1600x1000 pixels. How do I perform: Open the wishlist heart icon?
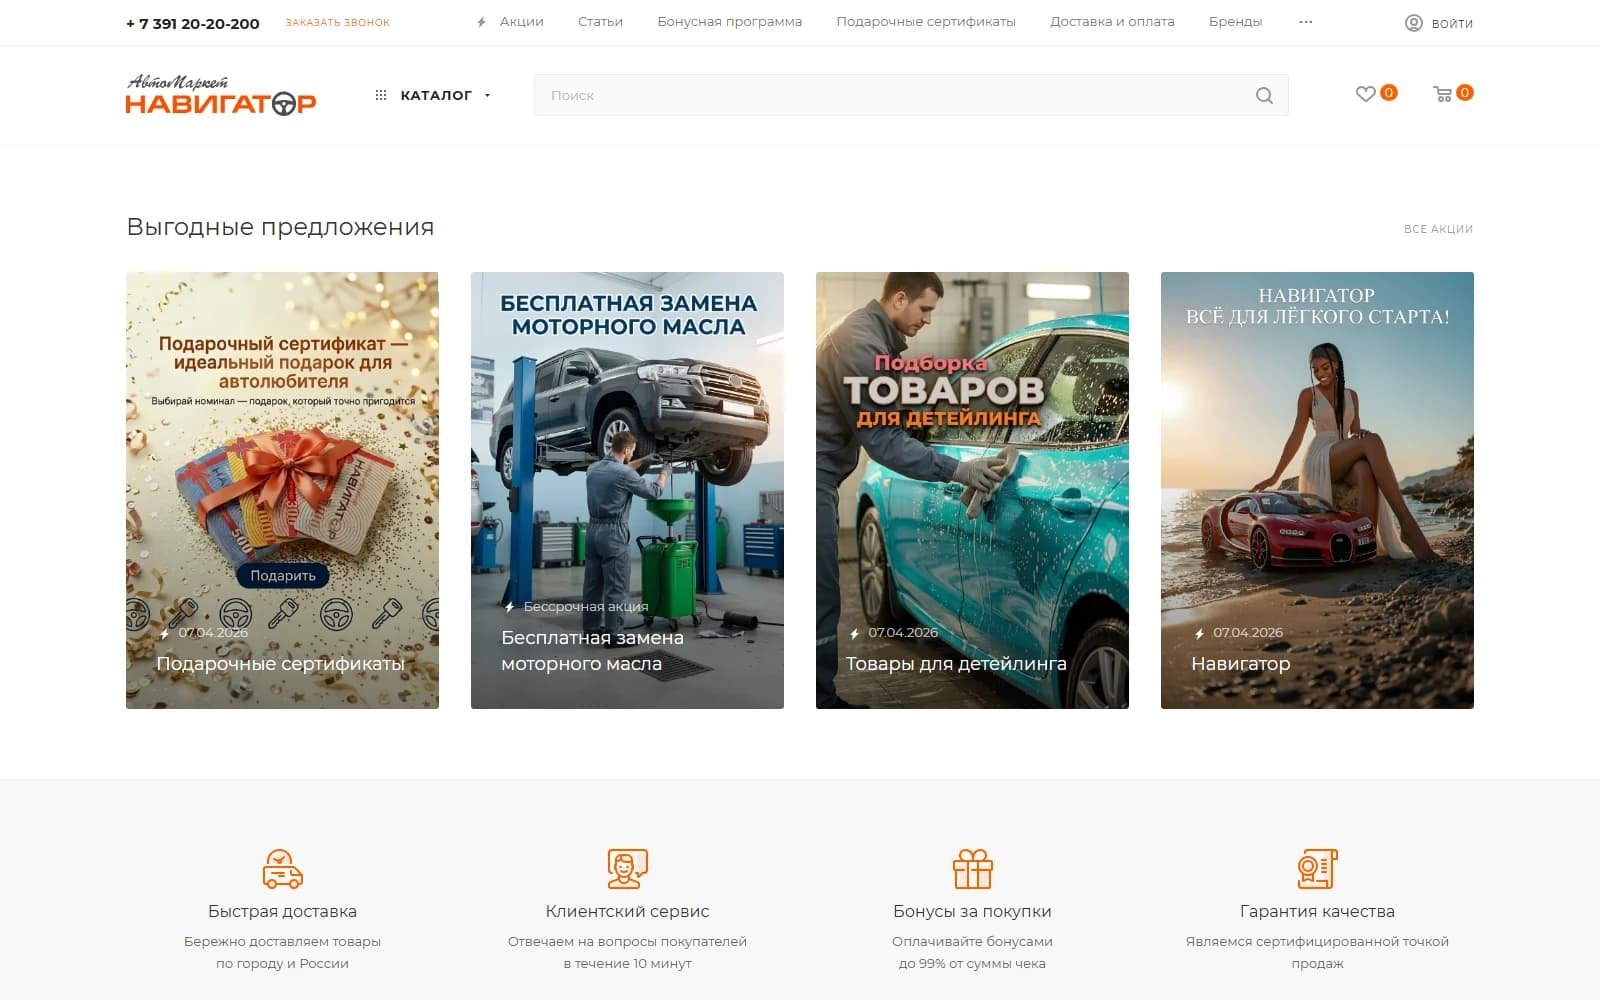[1365, 94]
